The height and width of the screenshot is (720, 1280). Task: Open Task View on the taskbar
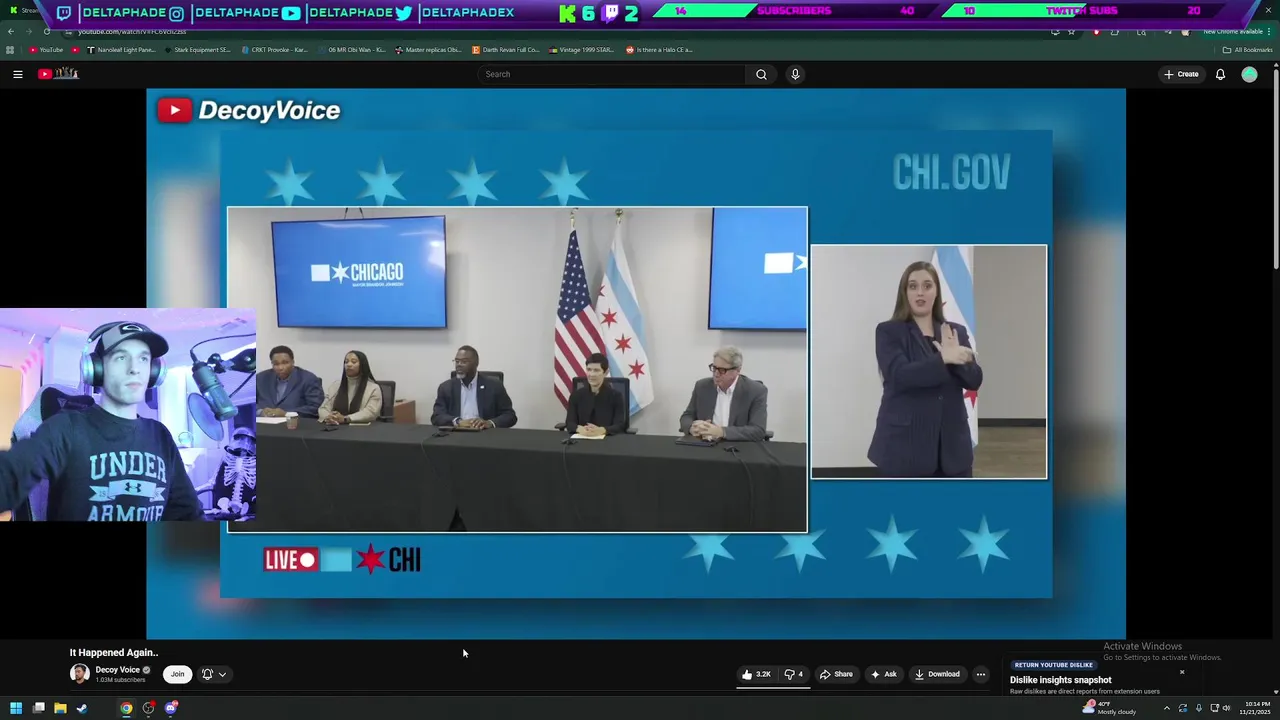(38, 708)
